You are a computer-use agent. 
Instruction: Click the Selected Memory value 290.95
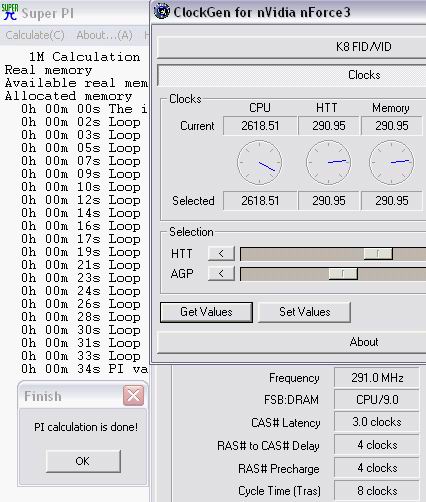[x=392, y=201]
